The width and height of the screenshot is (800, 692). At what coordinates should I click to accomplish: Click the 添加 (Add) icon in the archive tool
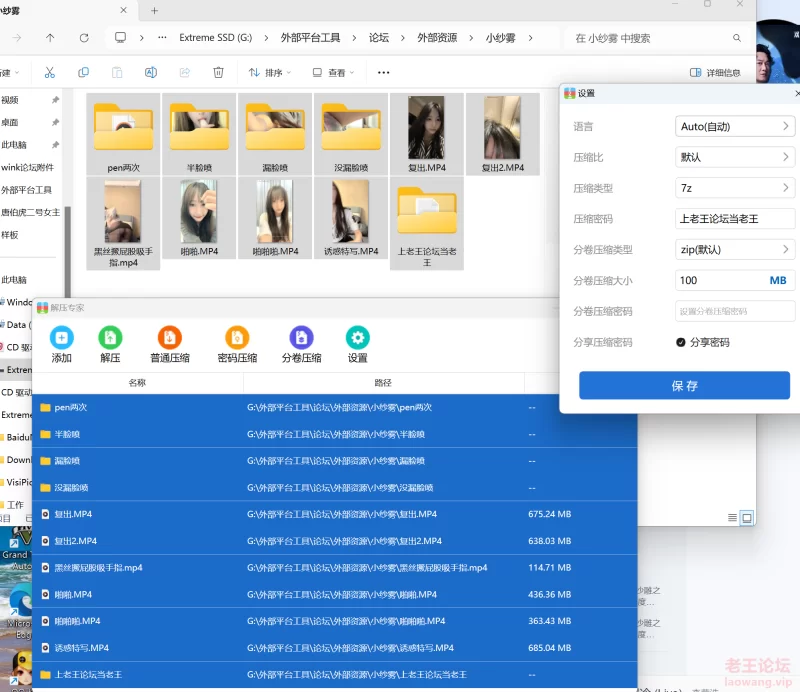[62, 338]
